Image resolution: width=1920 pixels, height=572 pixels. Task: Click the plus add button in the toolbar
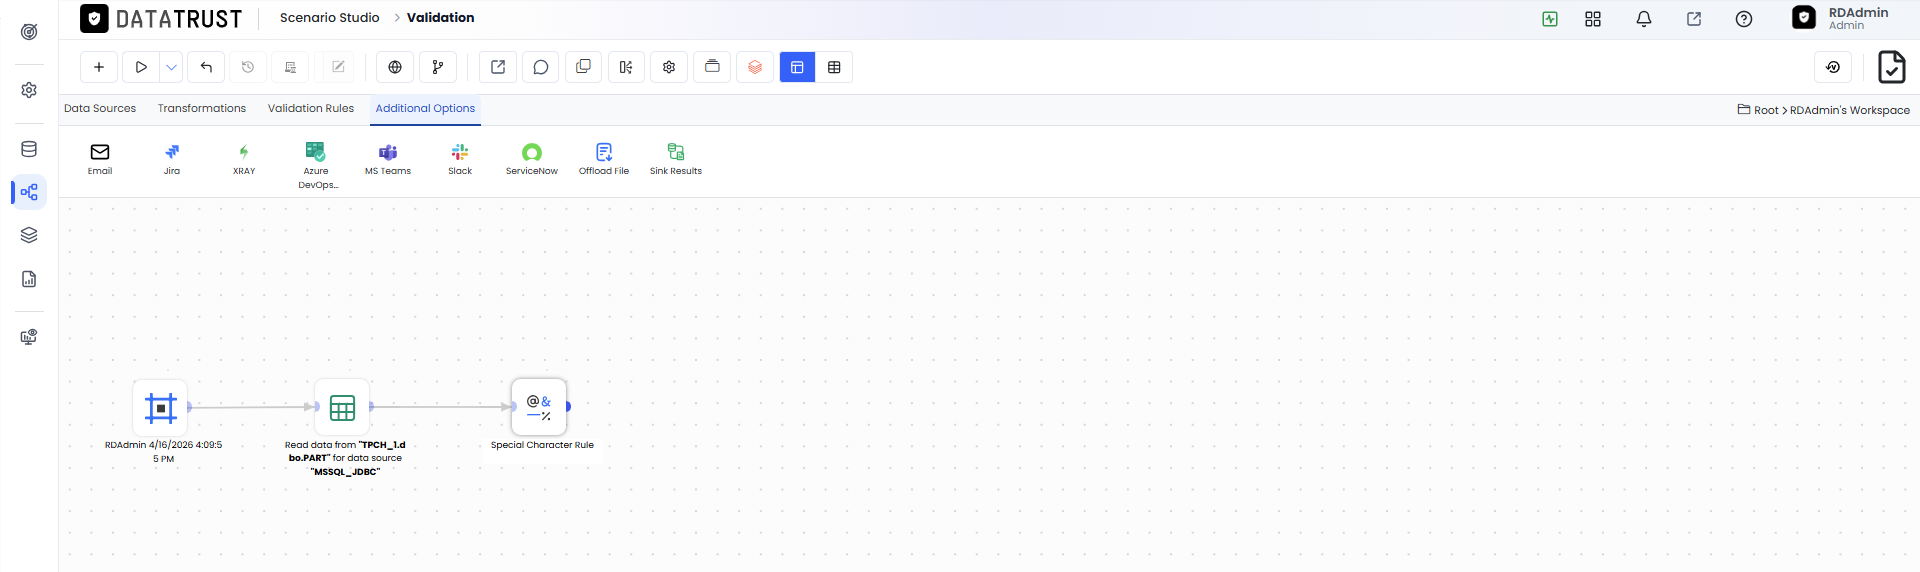[x=99, y=67]
